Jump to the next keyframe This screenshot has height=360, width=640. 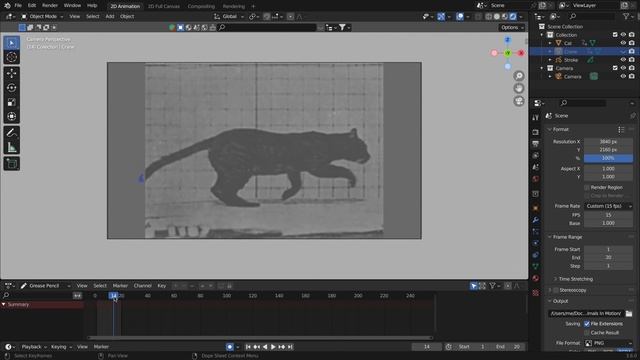(282, 347)
